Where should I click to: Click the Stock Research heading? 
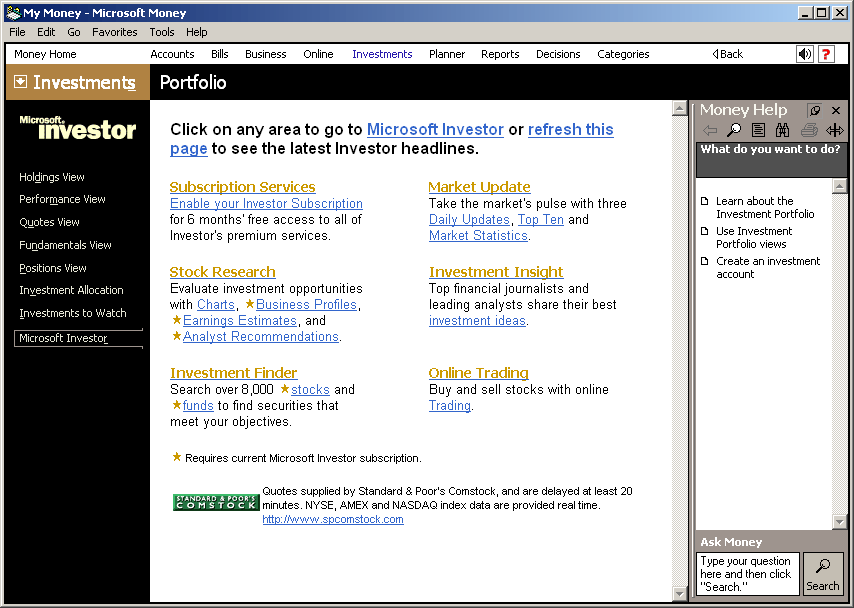click(x=222, y=272)
